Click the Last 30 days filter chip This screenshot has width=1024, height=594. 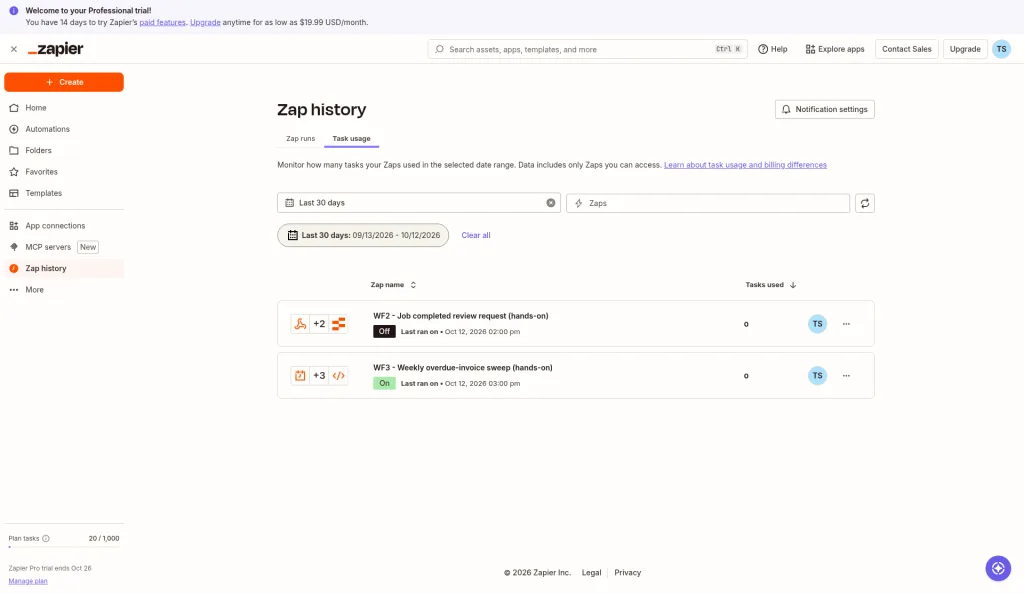(x=363, y=235)
